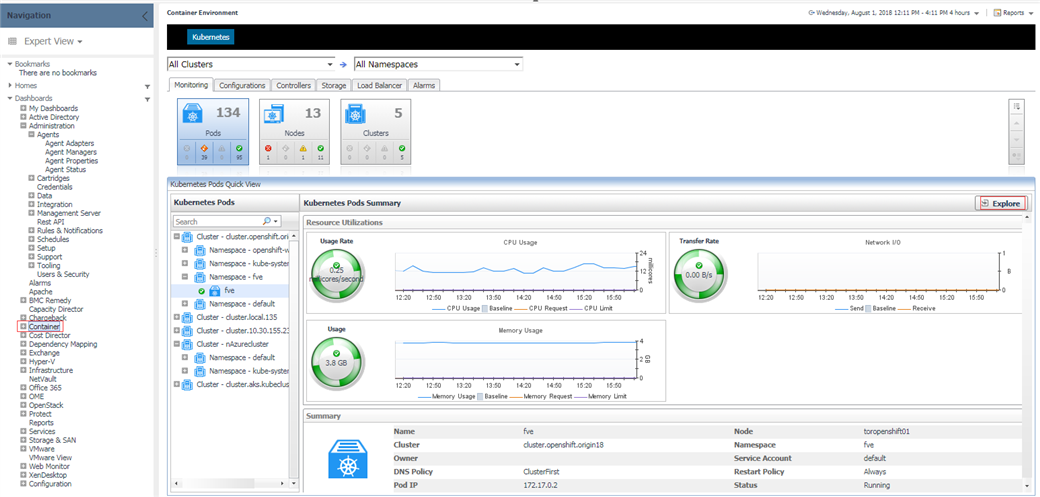
Task: Click the Kubernetes Pods search field
Action: click(x=218, y=222)
